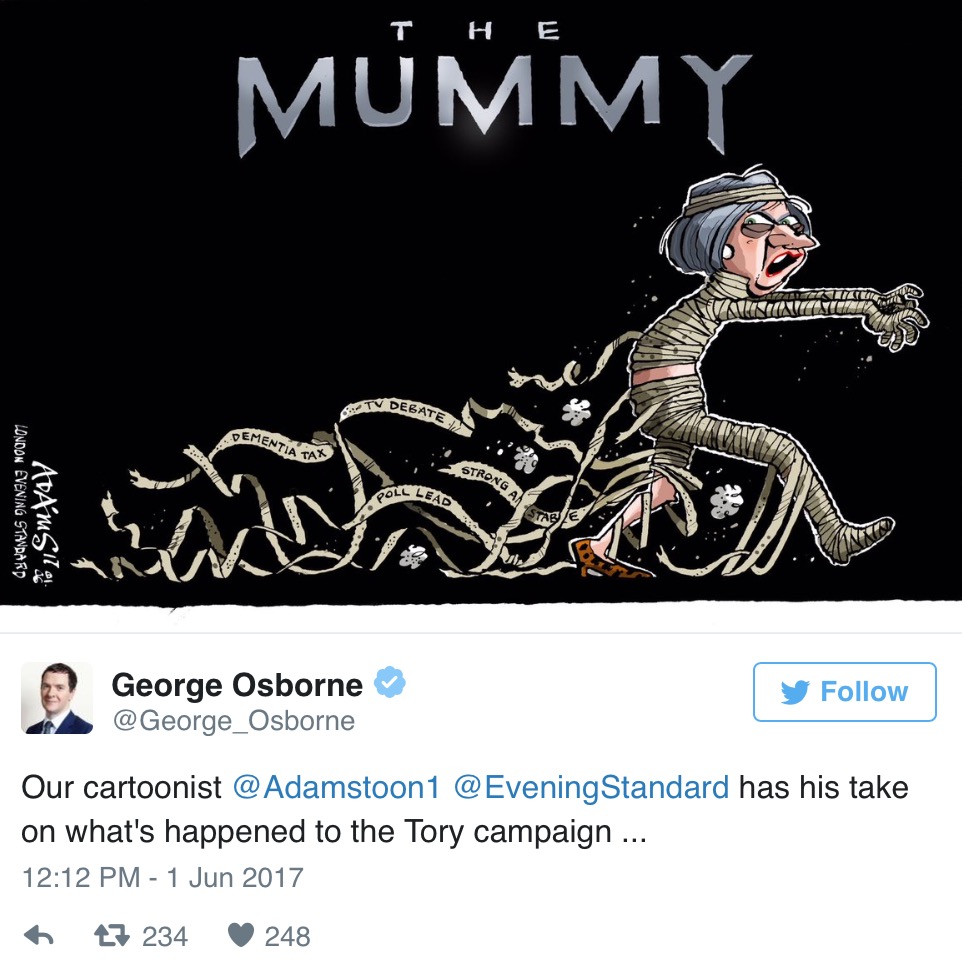
Task: Click the reply arrow icon
Action: coord(39,935)
